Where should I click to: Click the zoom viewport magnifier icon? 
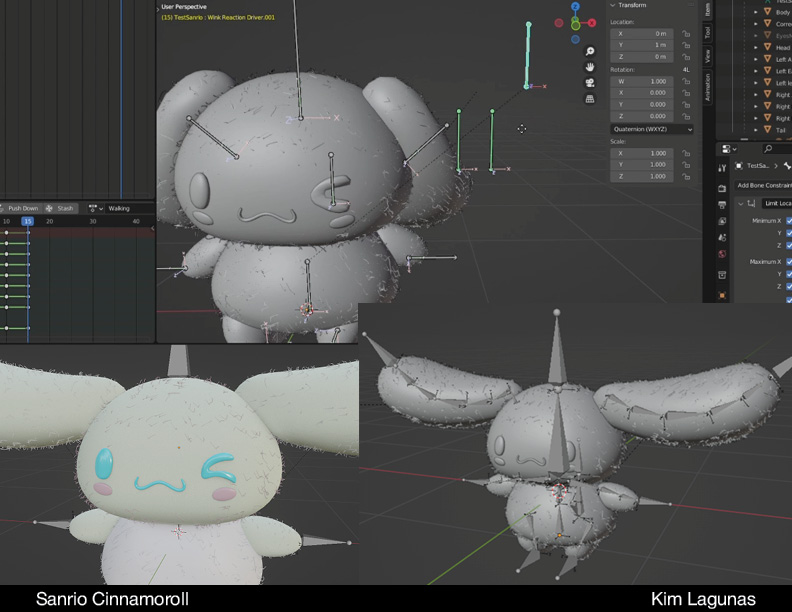[589, 51]
